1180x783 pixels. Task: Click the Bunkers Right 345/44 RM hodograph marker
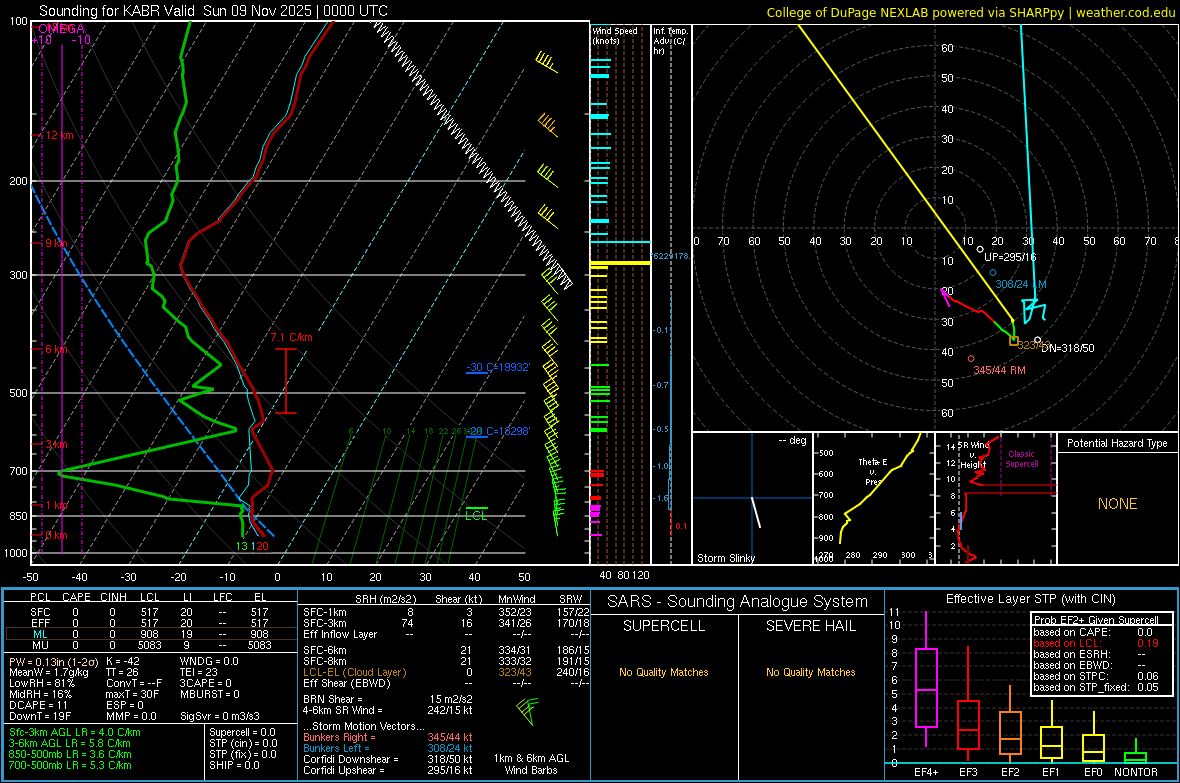[971, 359]
